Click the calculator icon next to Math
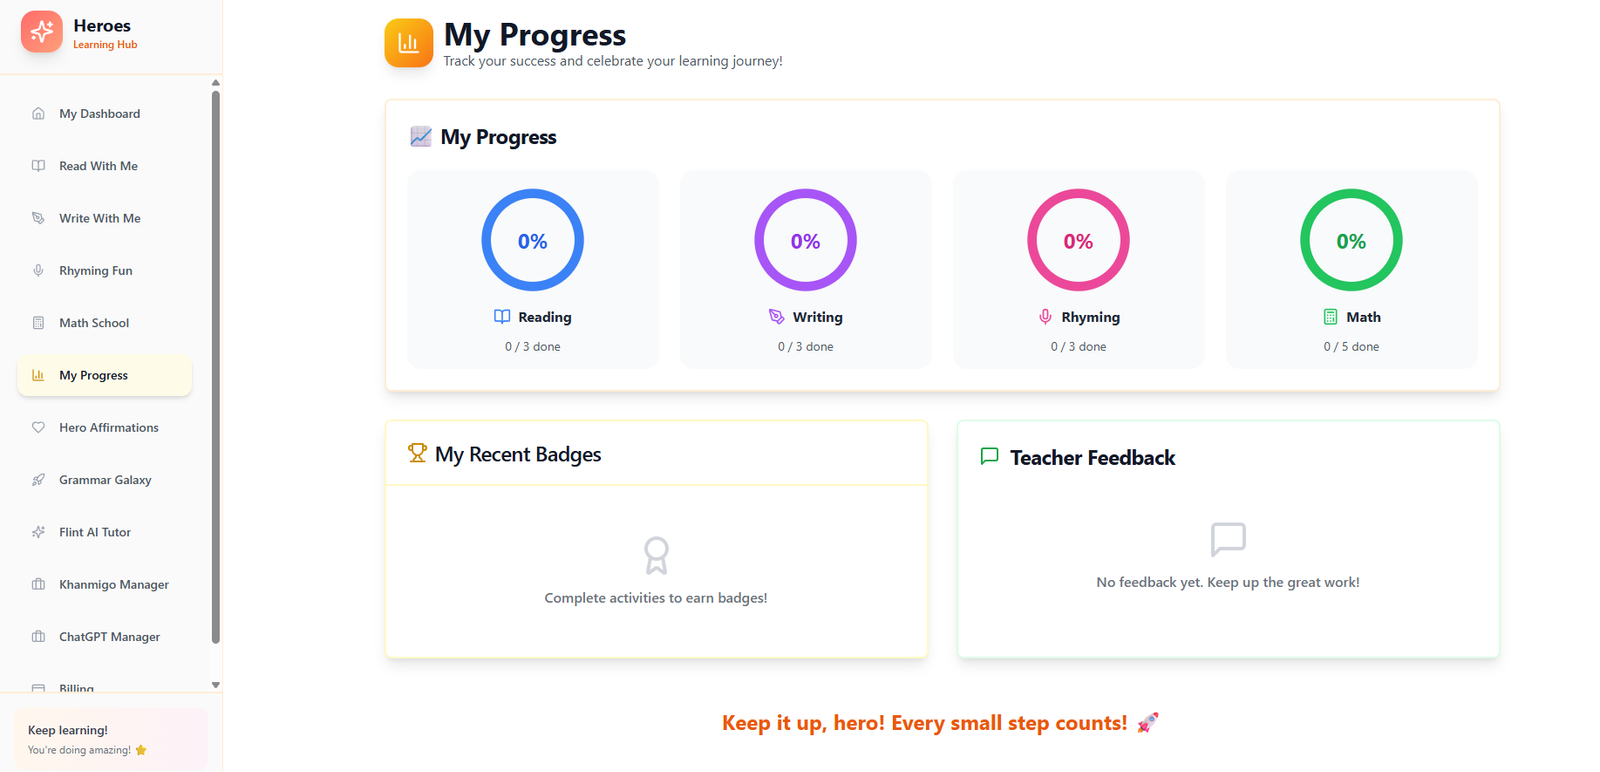The height and width of the screenshot is (772, 1600). point(1330,317)
